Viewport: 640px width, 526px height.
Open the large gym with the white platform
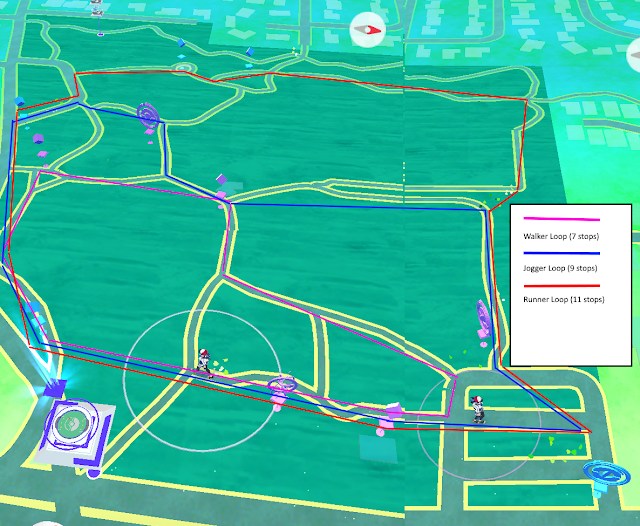pos(73,433)
